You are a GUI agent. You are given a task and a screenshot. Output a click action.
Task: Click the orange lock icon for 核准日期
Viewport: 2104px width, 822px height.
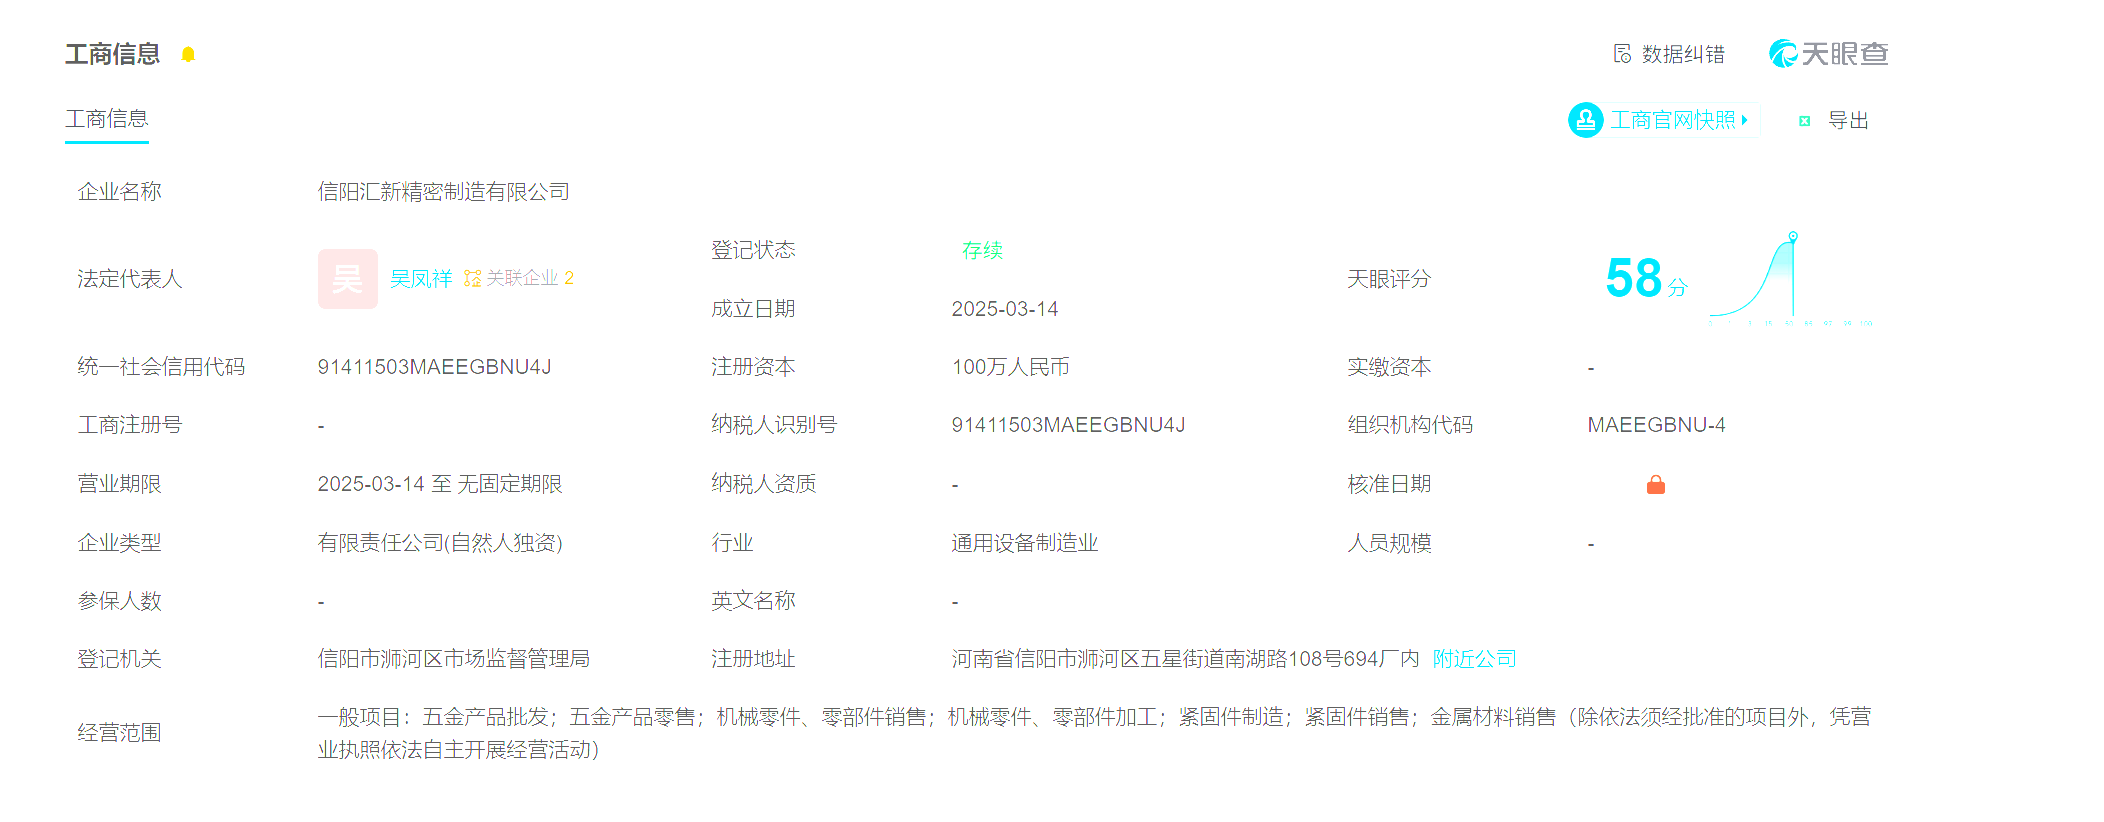pyautogui.click(x=1656, y=485)
